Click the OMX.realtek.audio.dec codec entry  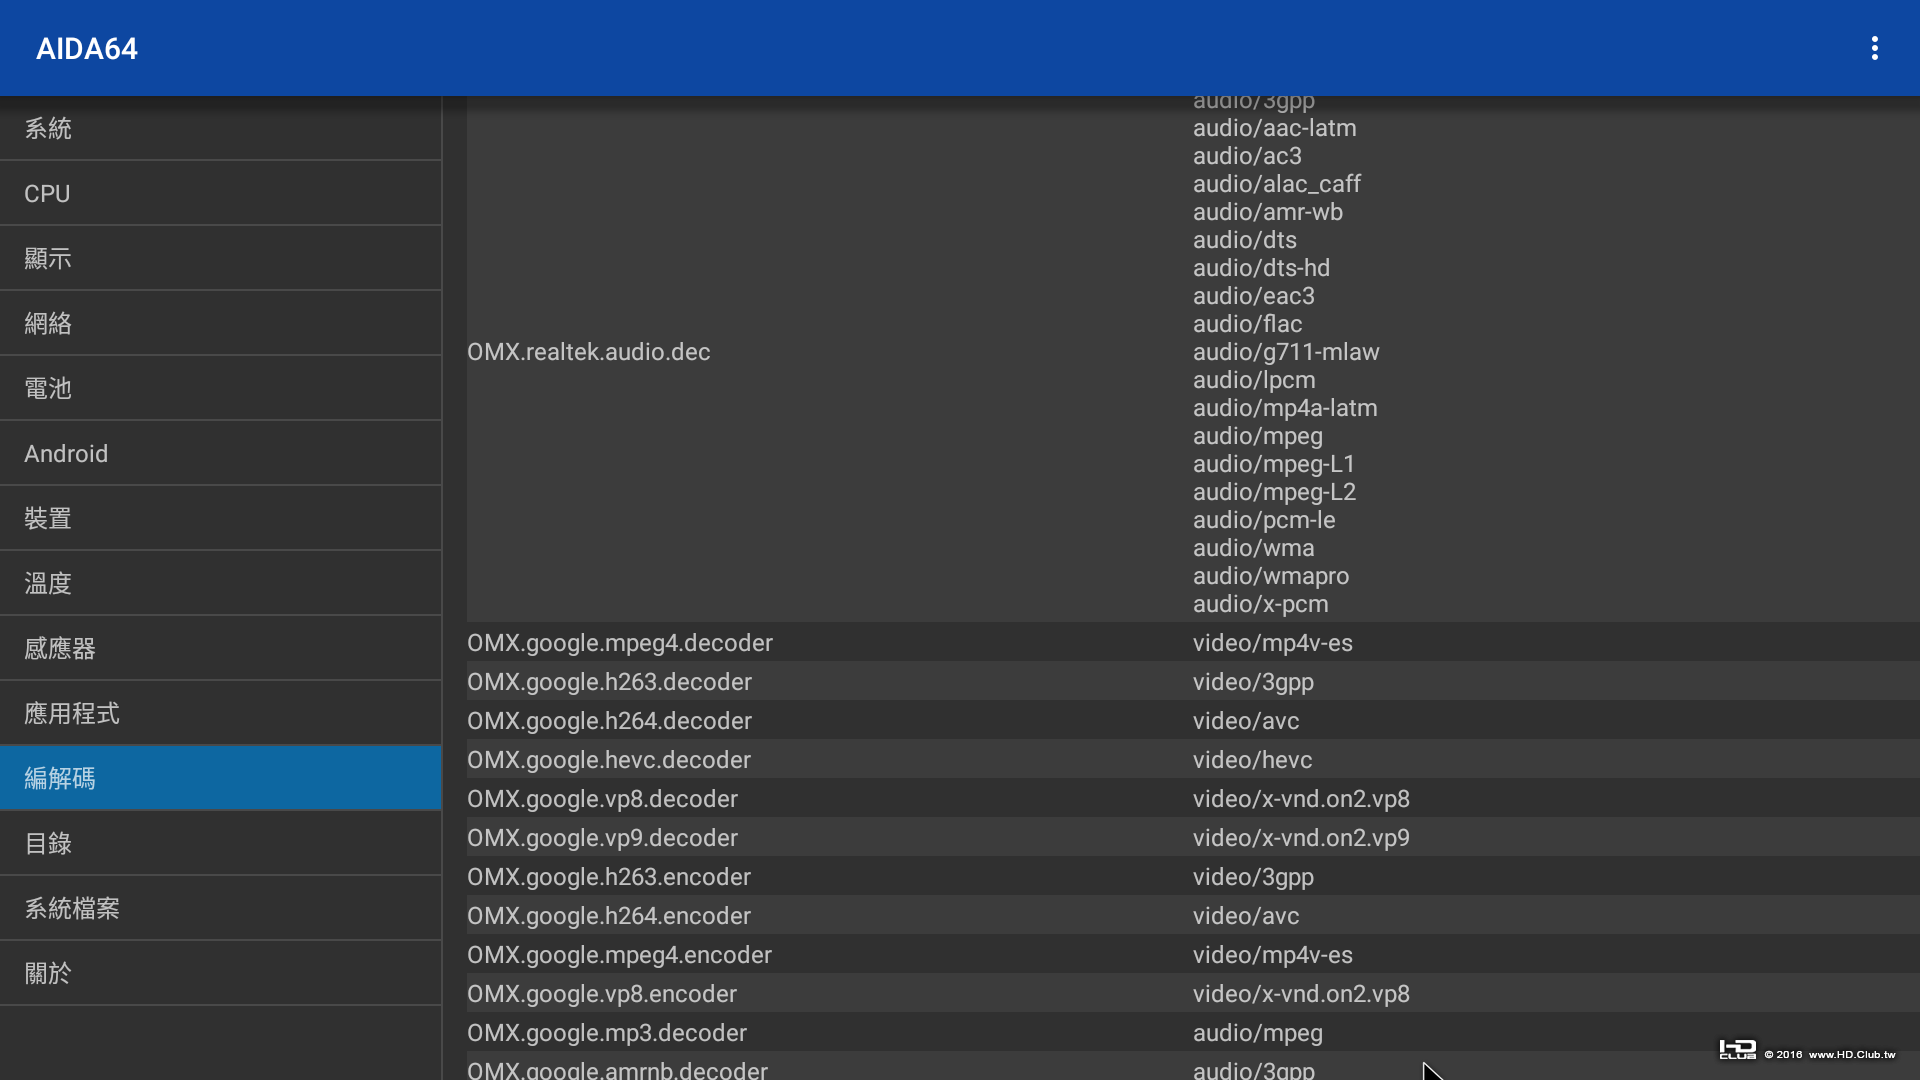(589, 352)
